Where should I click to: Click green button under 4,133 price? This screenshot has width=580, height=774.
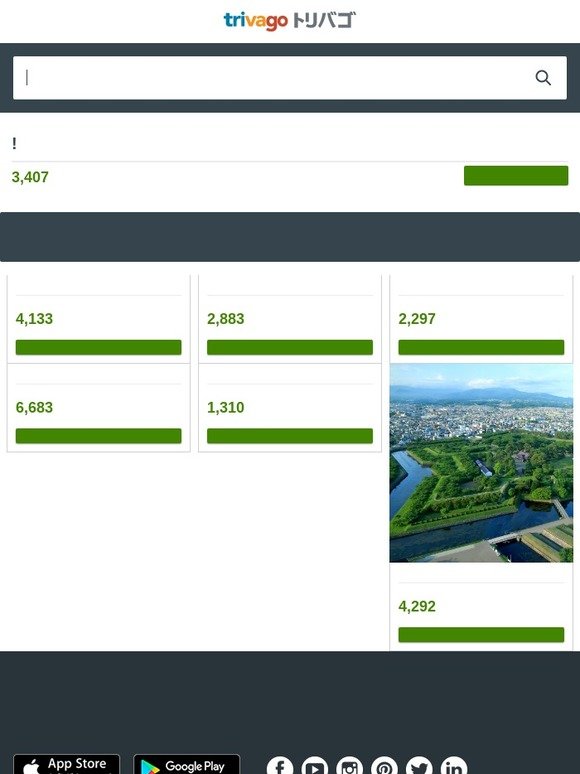pyautogui.click(x=99, y=347)
